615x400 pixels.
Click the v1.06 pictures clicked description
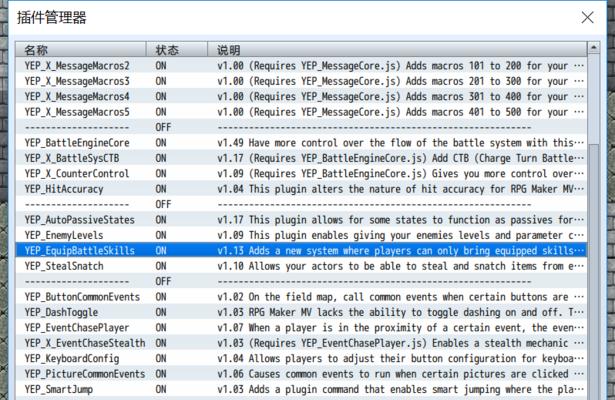400,374
